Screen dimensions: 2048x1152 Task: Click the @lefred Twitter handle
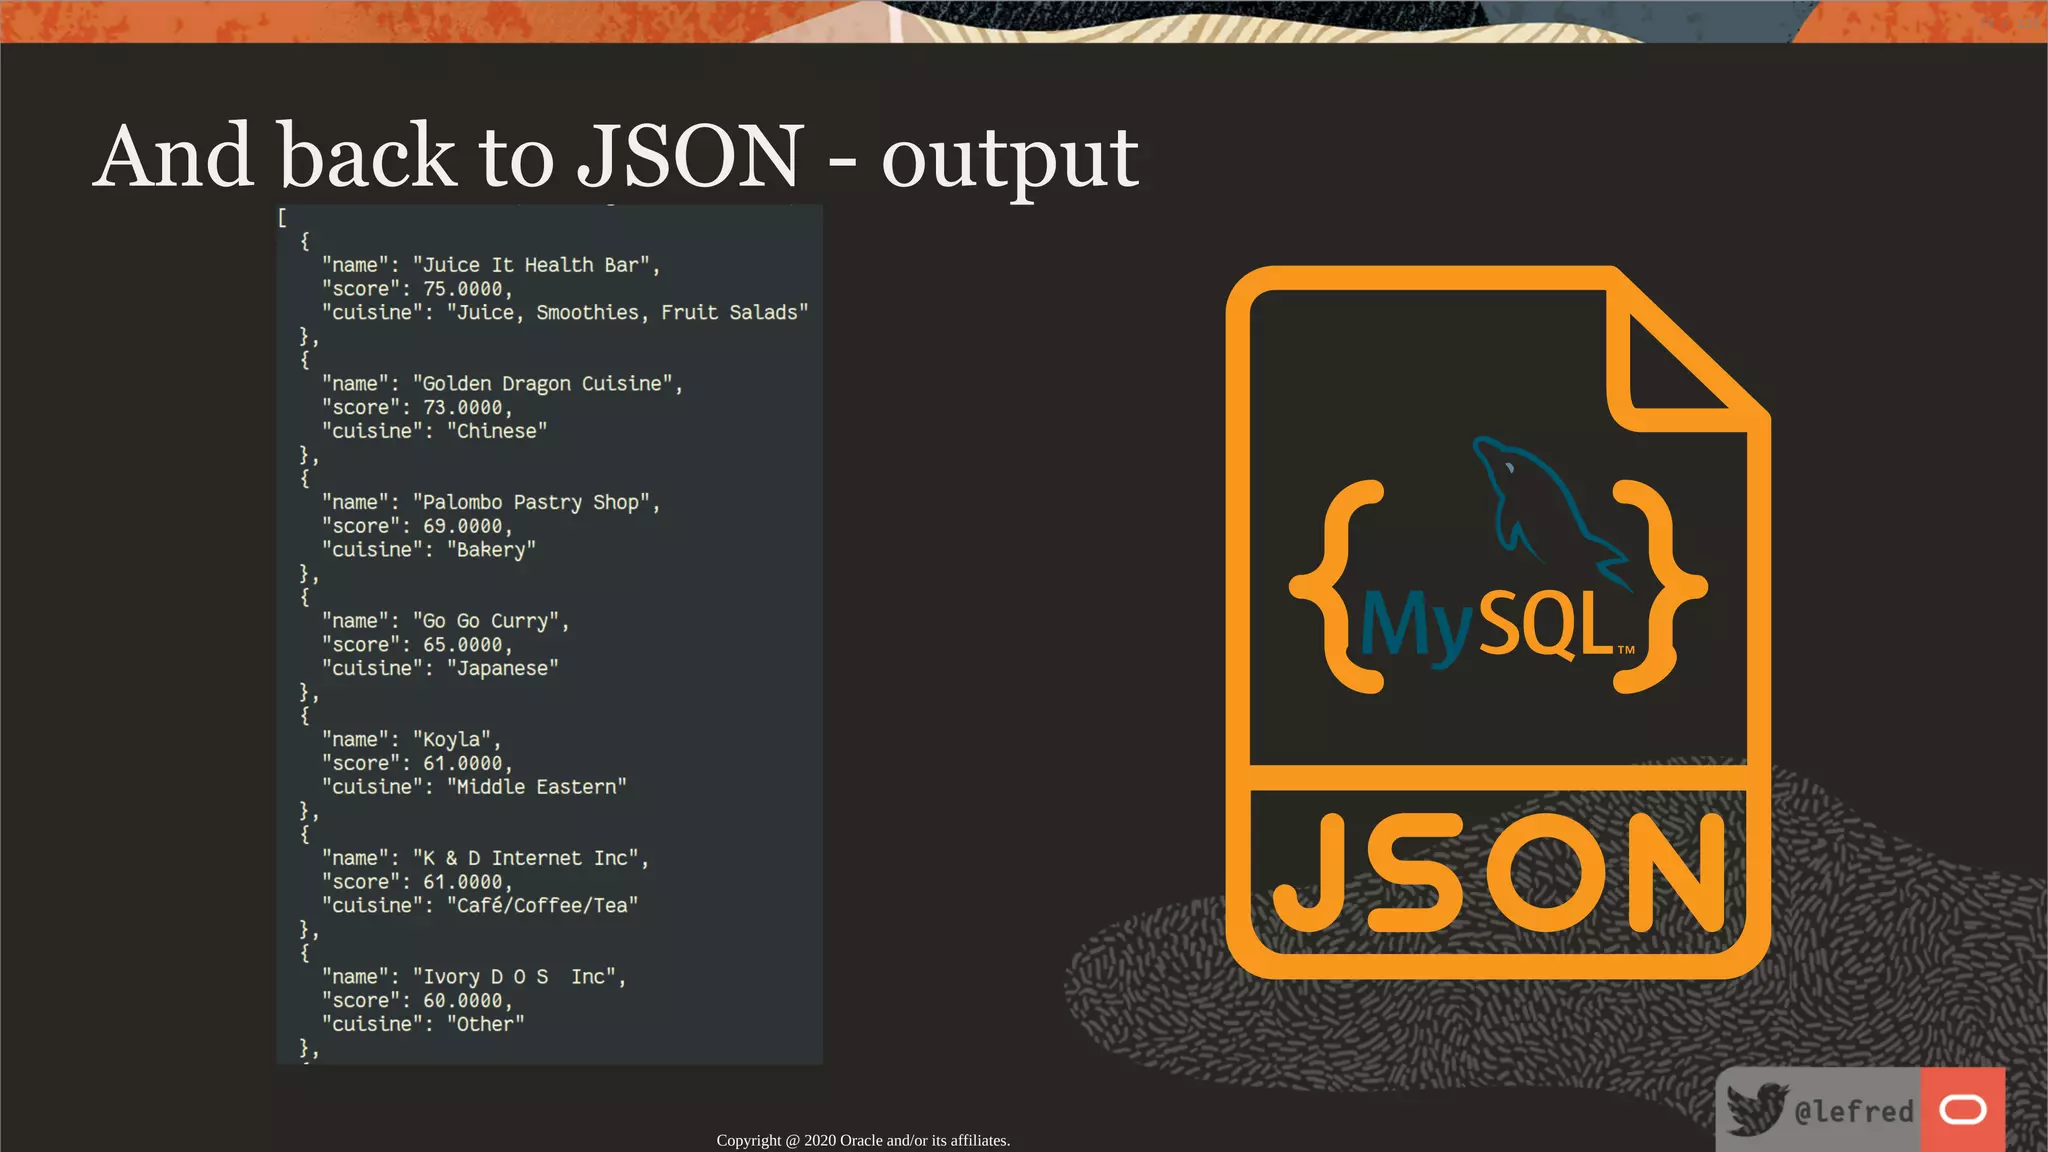[x=1853, y=1111]
